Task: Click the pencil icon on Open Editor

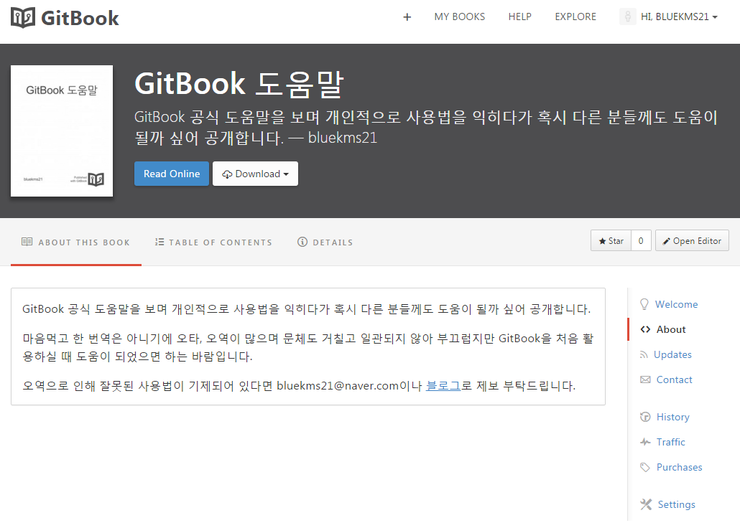Action: (x=666, y=241)
